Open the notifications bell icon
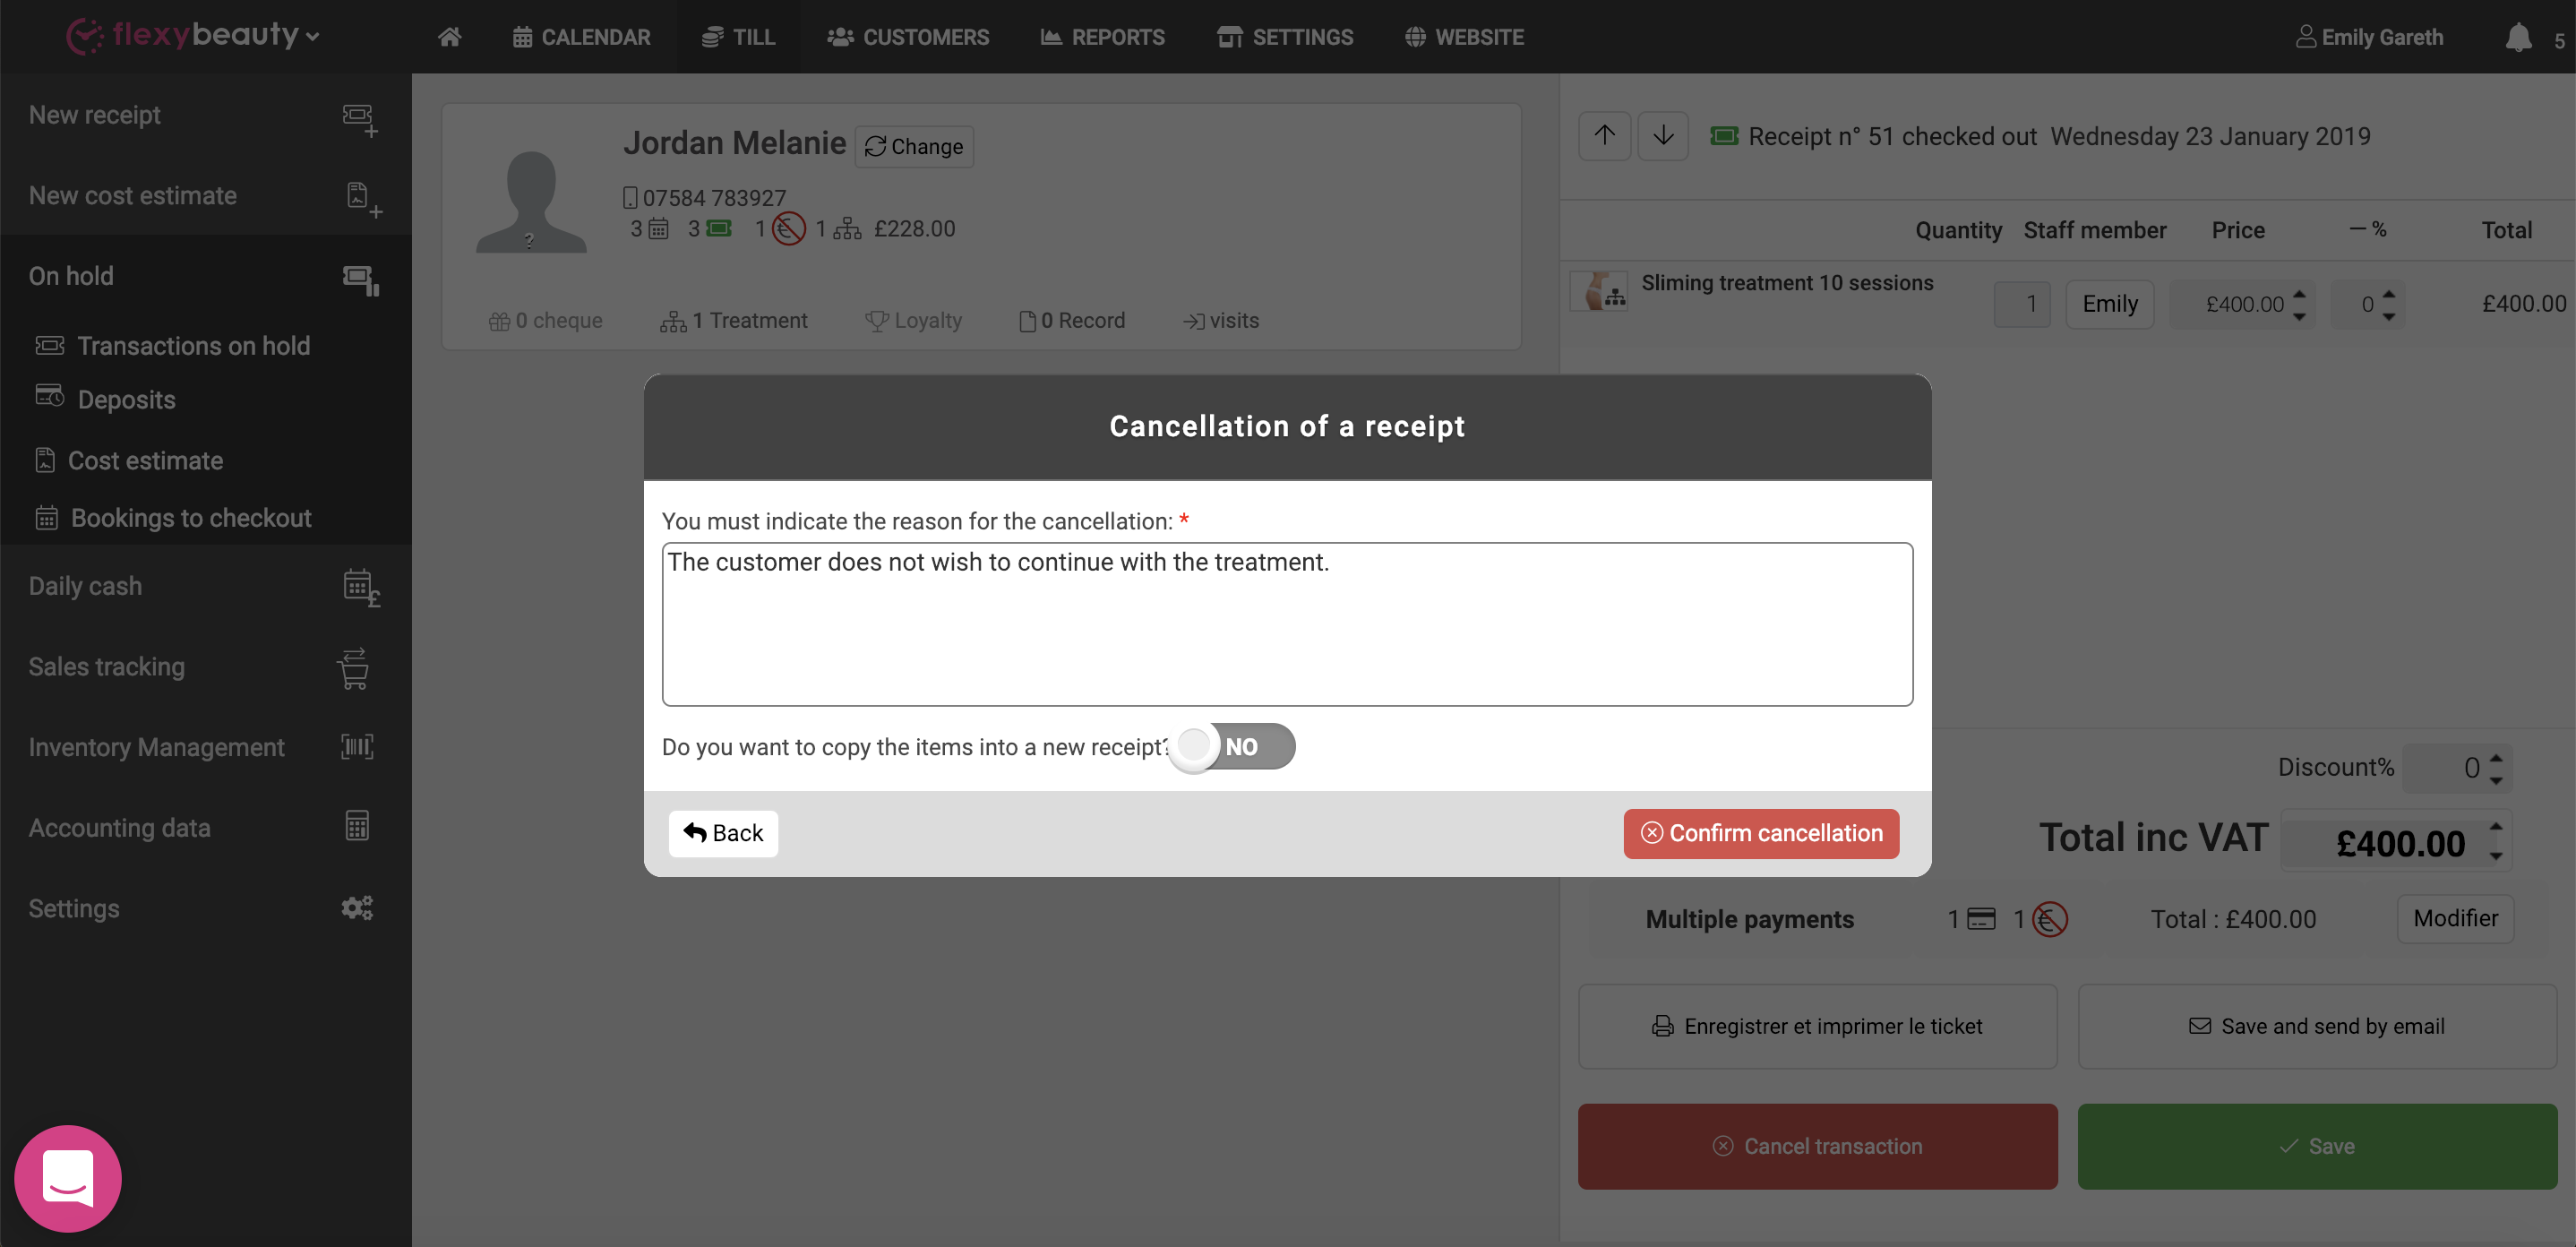 [x=2518, y=37]
